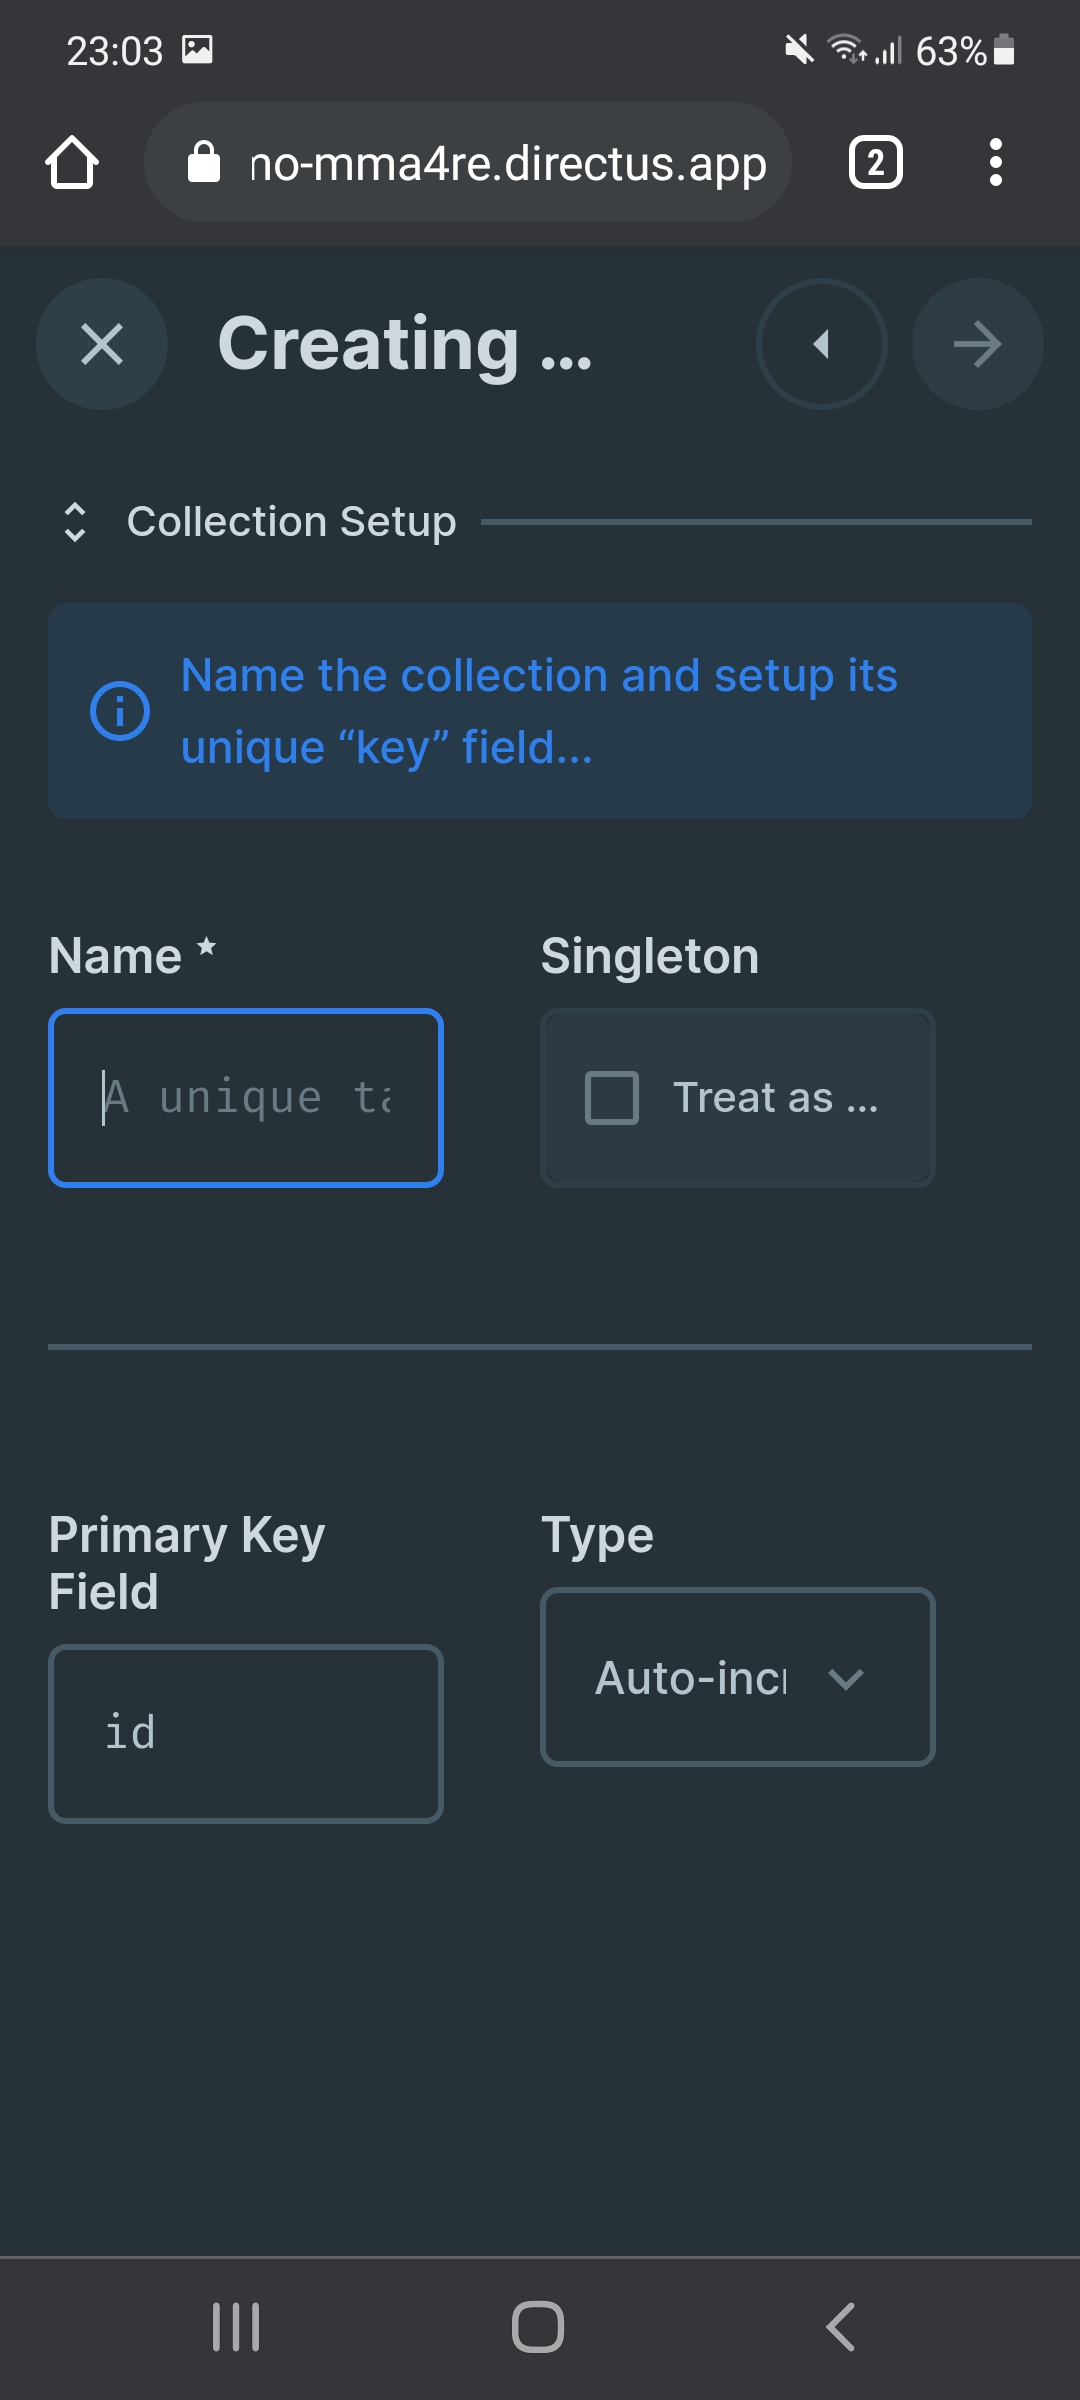Collapse the Collection Setup section
The width and height of the screenshot is (1080, 2400).
click(75, 521)
